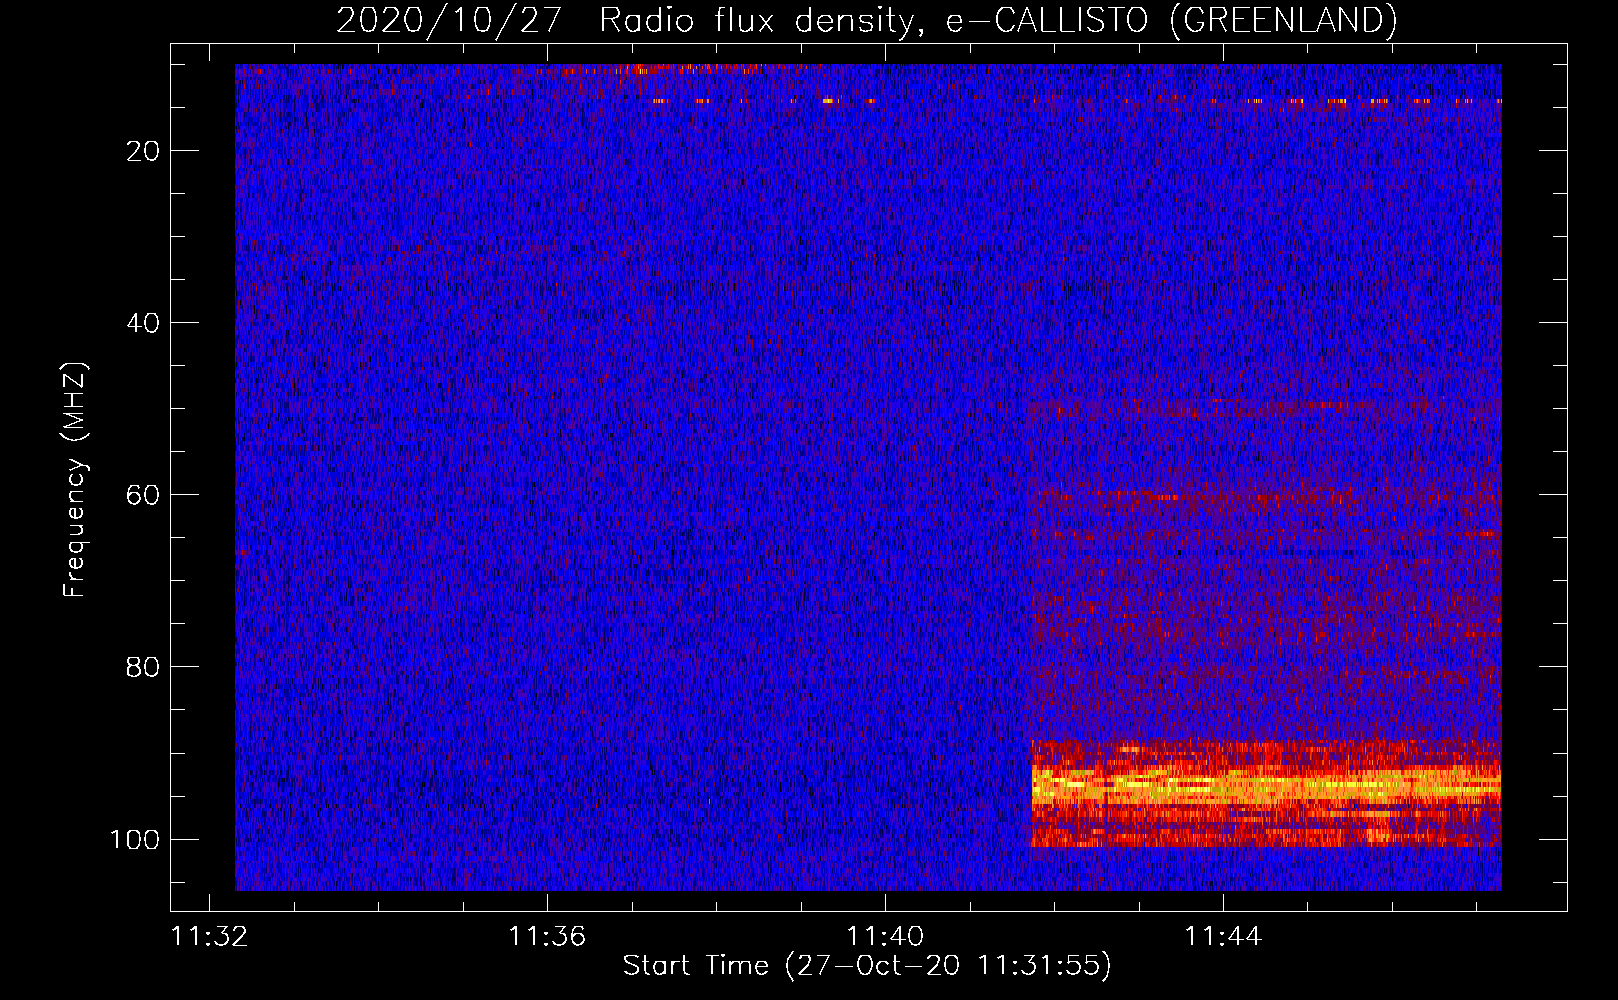
Task: Click the '60' frequency tick label
Action: coord(143,495)
